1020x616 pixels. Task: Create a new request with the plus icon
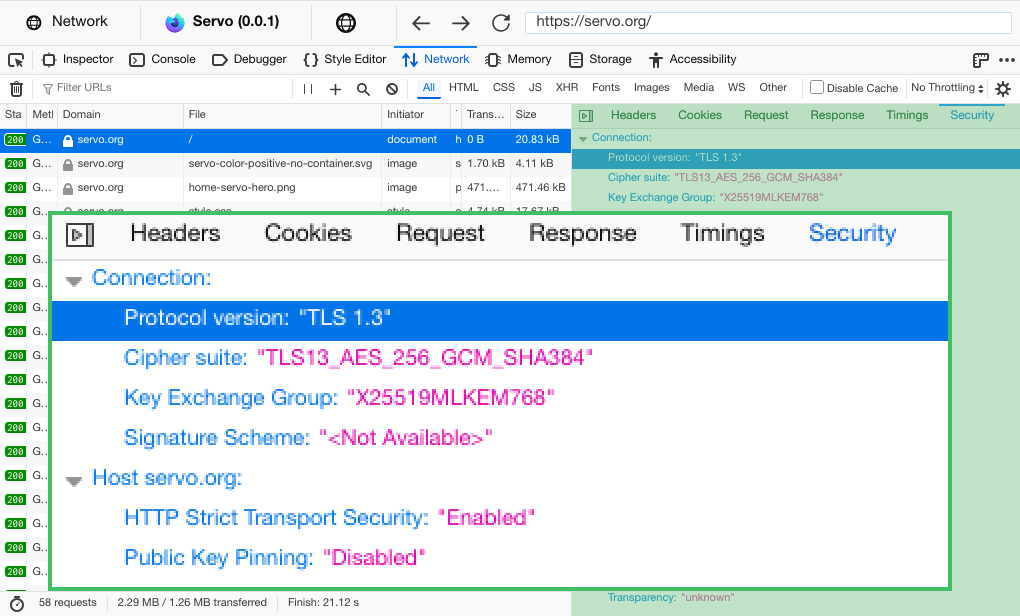pyautogui.click(x=334, y=88)
